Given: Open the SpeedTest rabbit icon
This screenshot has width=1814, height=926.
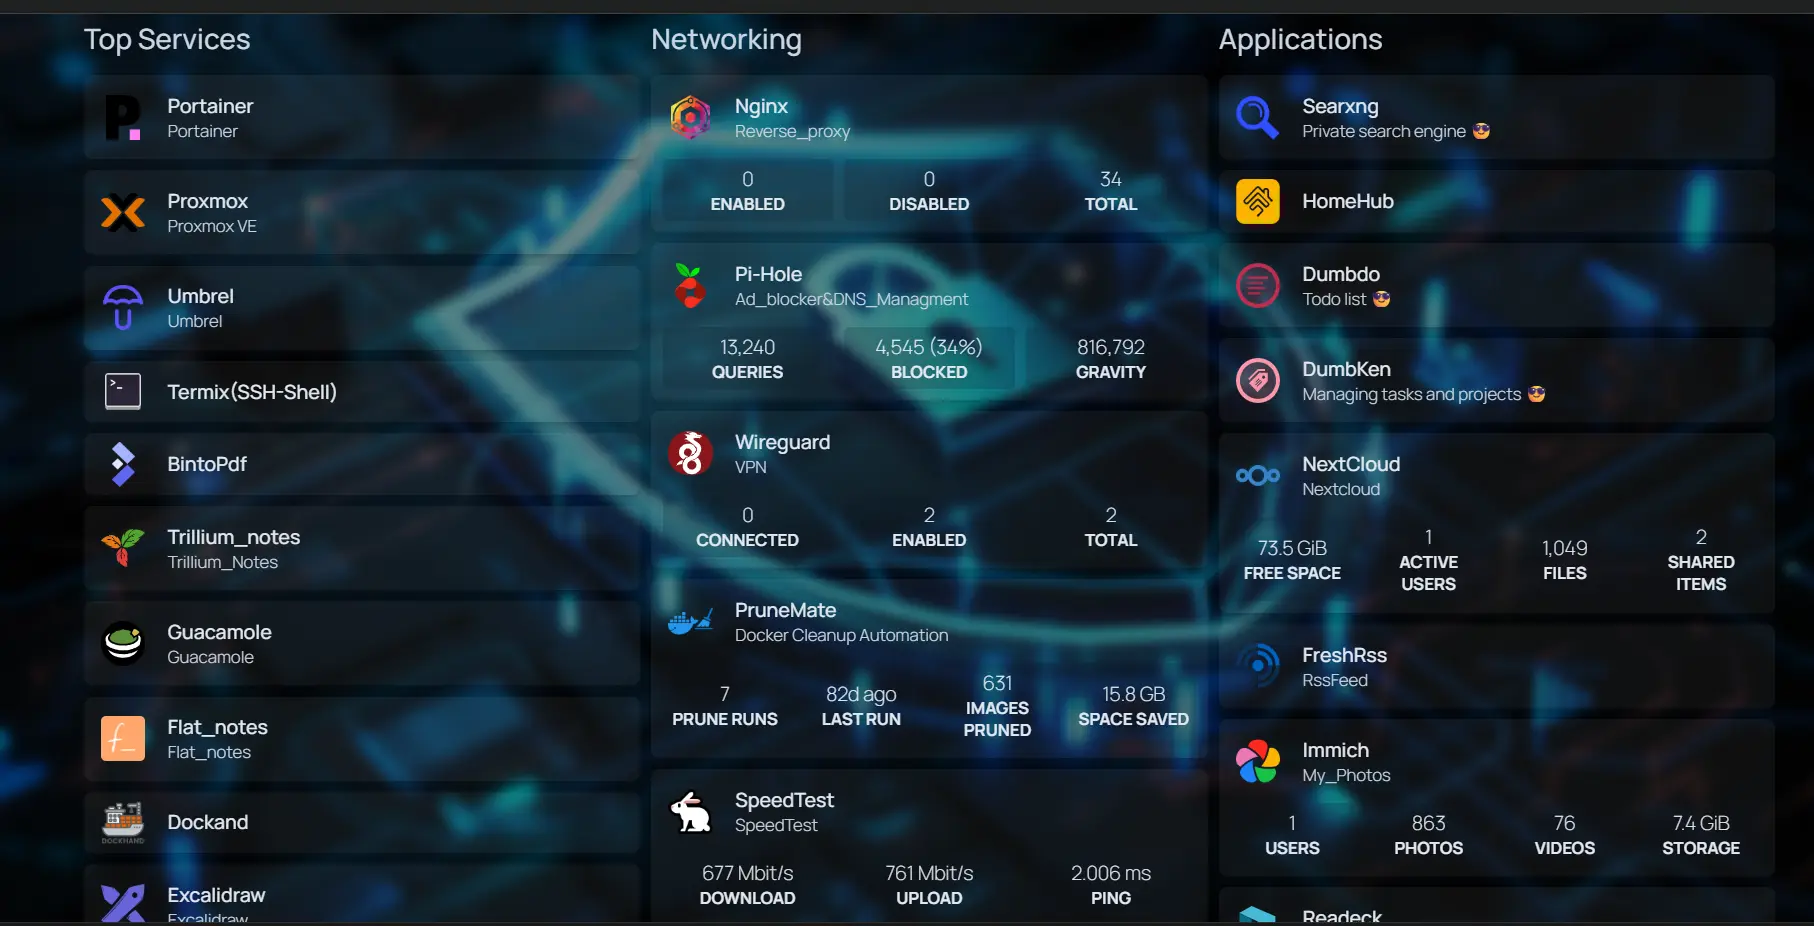Looking at the screenshot, I should (690, 812).
